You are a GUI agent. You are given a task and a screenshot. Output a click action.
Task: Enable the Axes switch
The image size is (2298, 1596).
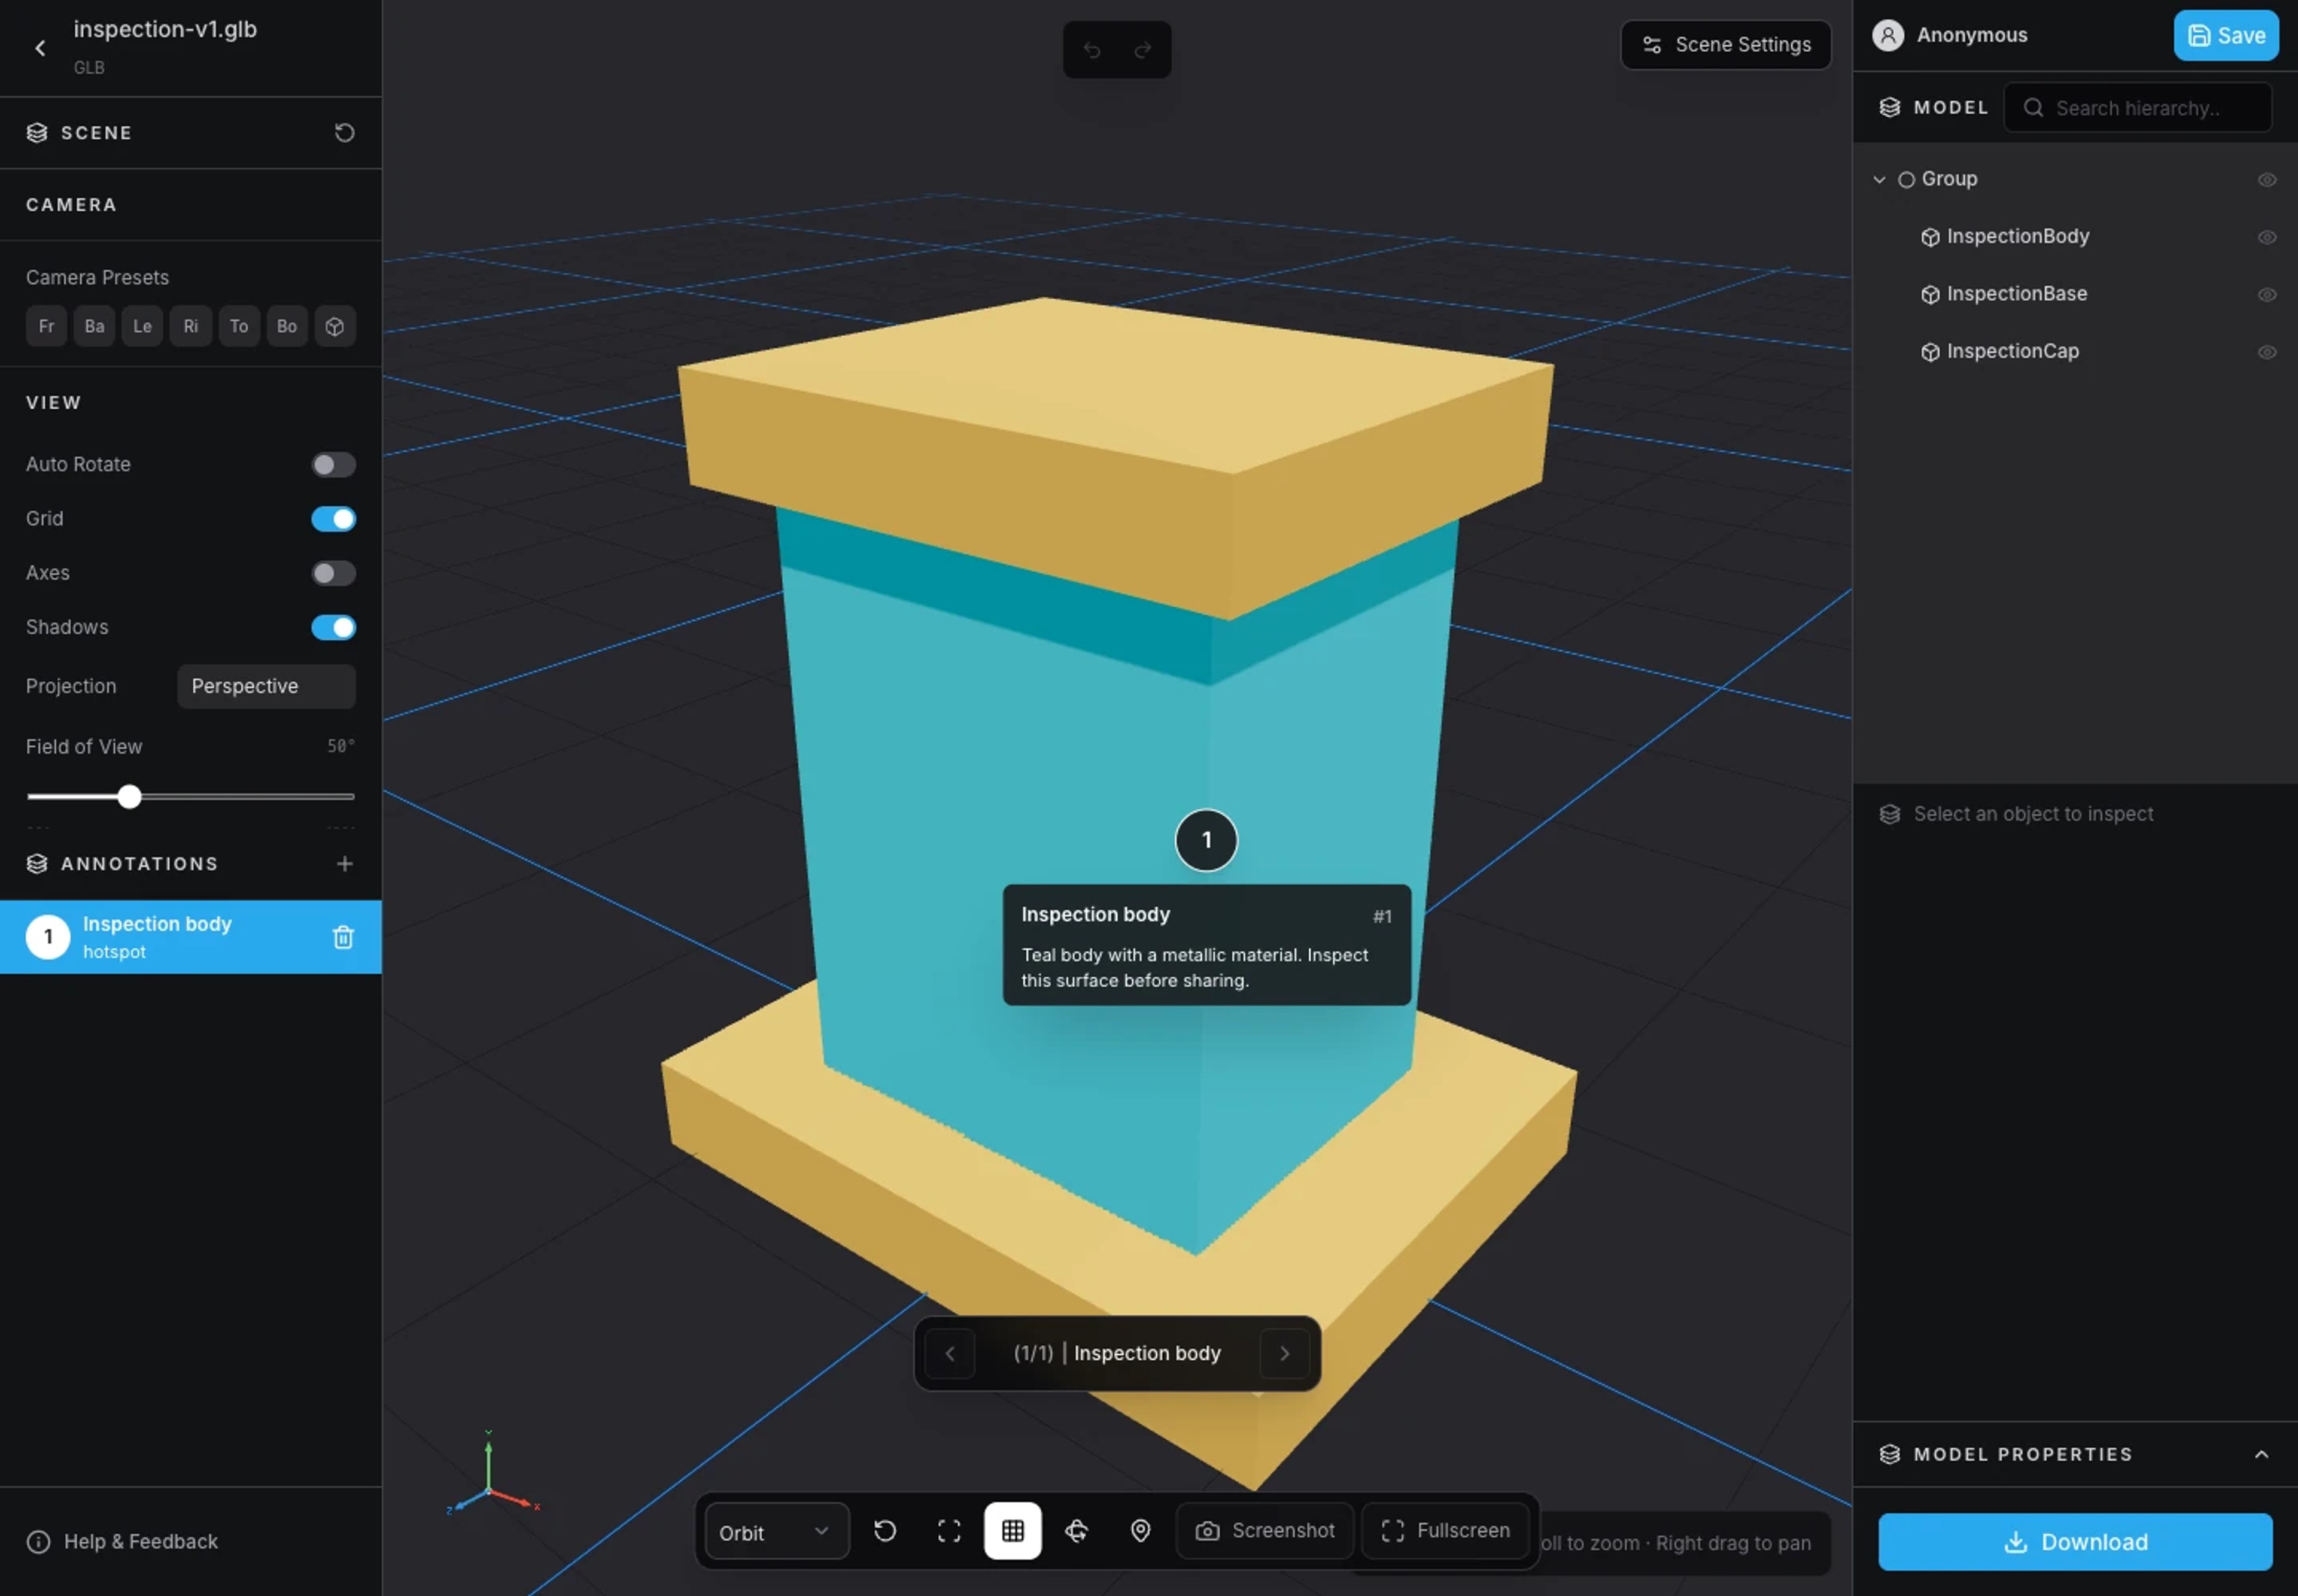333,573
